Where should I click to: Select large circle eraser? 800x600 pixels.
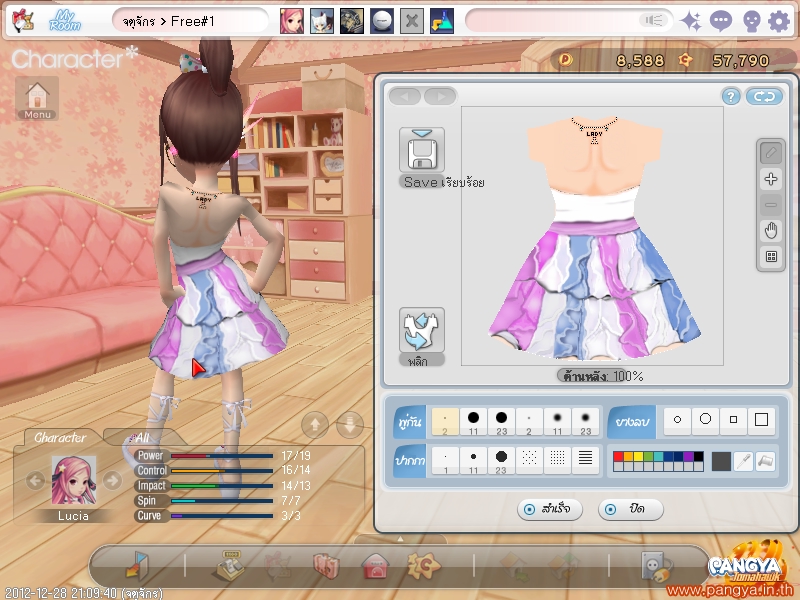coord(705,420)
